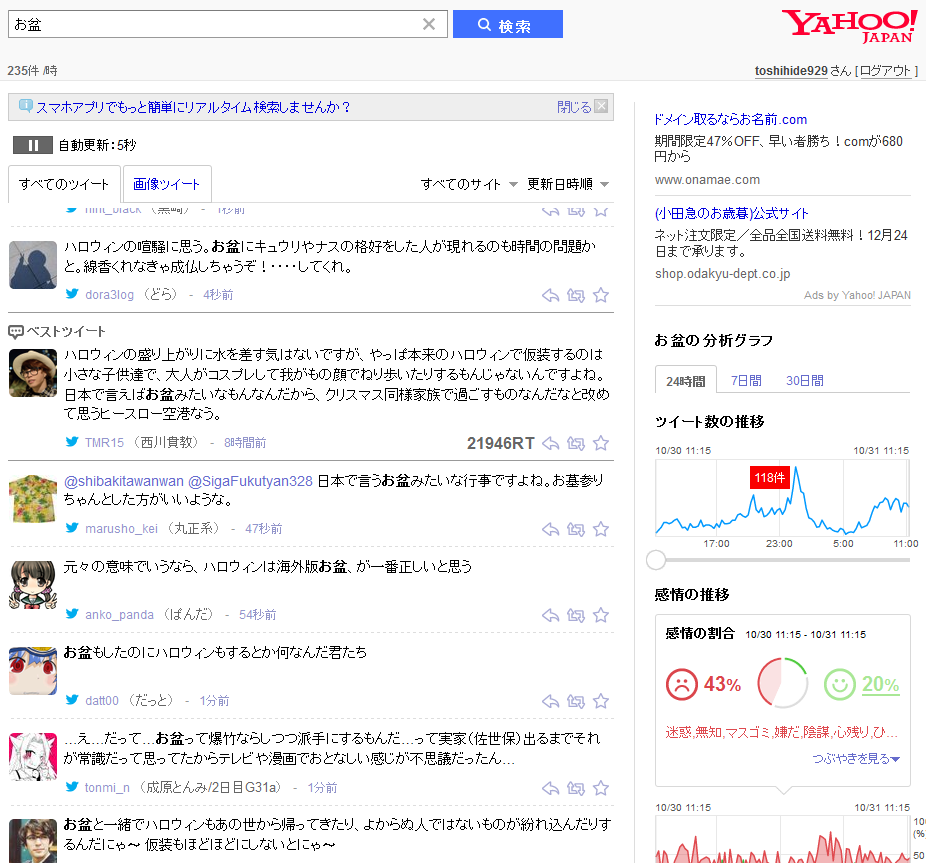Close the smartphone app banner
The image size is (926, 863).
pyautogui.click(x=601, y=107)
